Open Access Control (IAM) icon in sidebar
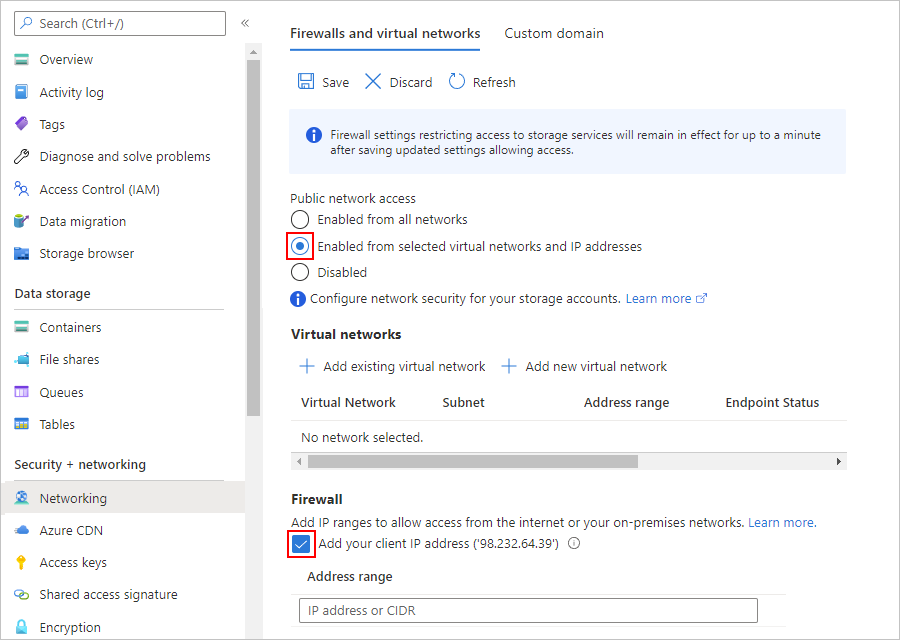This screenshot has height=640, width=900. [x=22, y=189]
